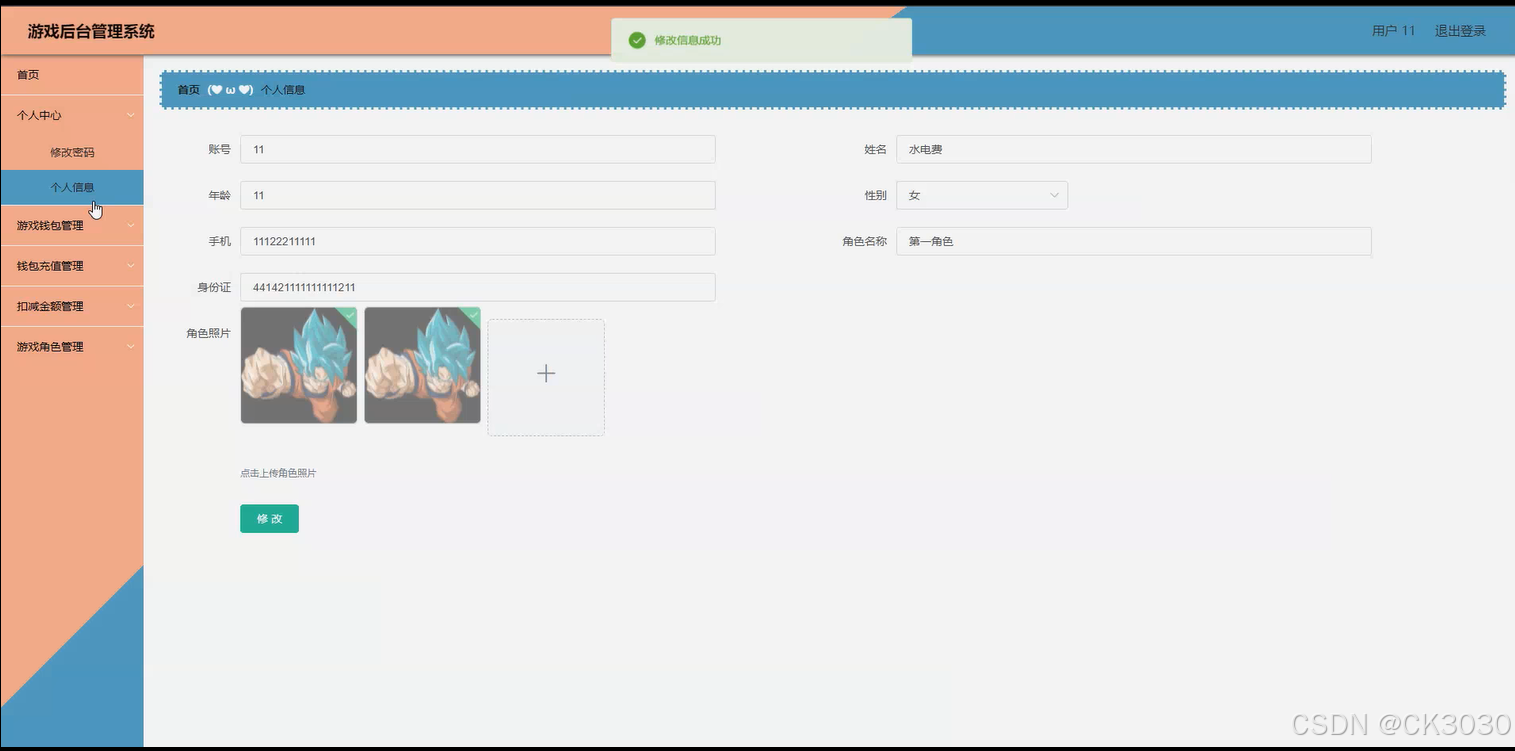
Task: Open the 修改密码 submenu item
Action: pyautogui.click(x=72, y=152)
